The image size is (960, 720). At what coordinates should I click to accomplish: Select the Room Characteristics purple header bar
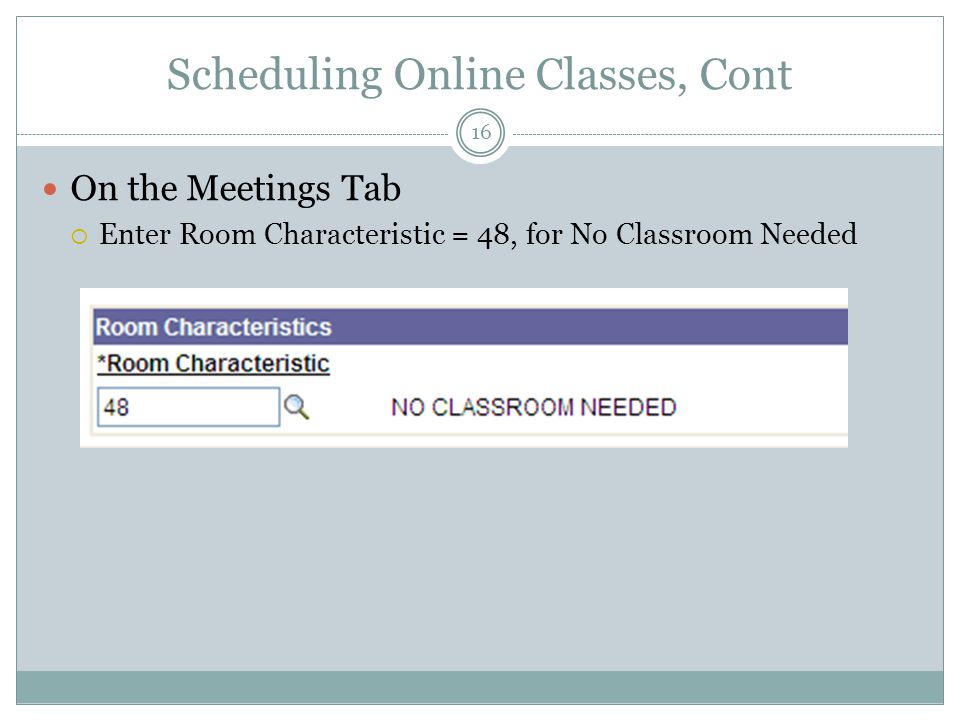470,327
